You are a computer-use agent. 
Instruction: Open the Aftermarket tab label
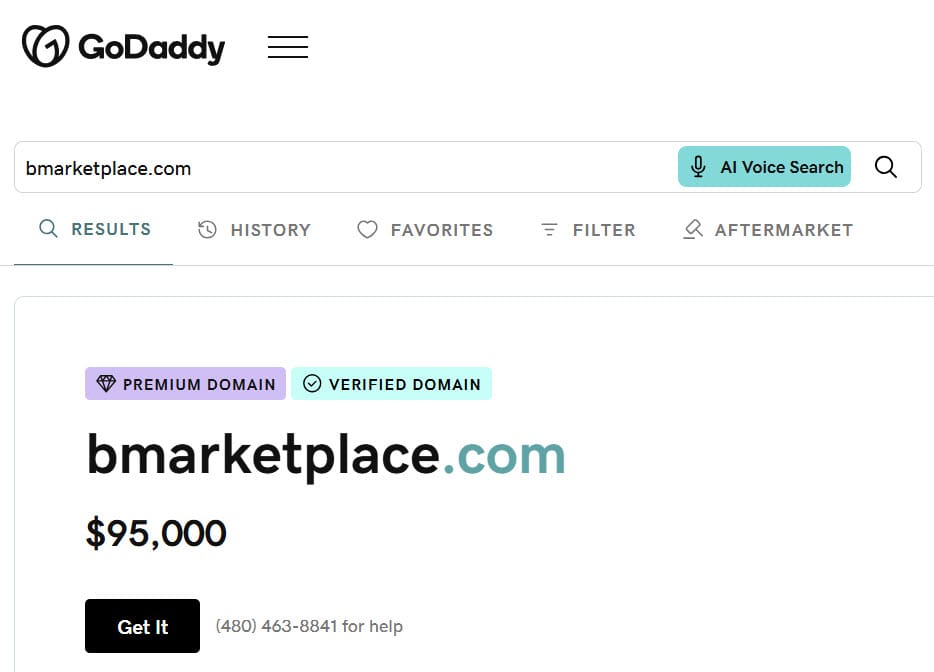point(783,230)
